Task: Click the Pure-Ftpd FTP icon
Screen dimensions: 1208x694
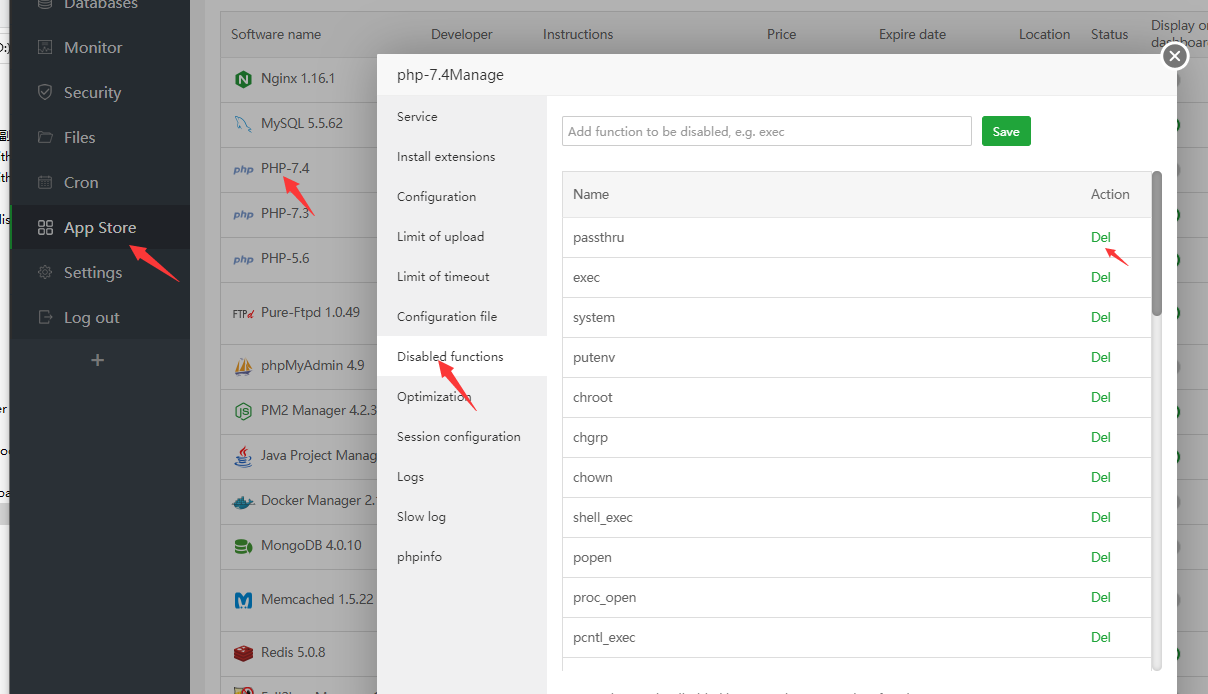Action: (243, 313)
